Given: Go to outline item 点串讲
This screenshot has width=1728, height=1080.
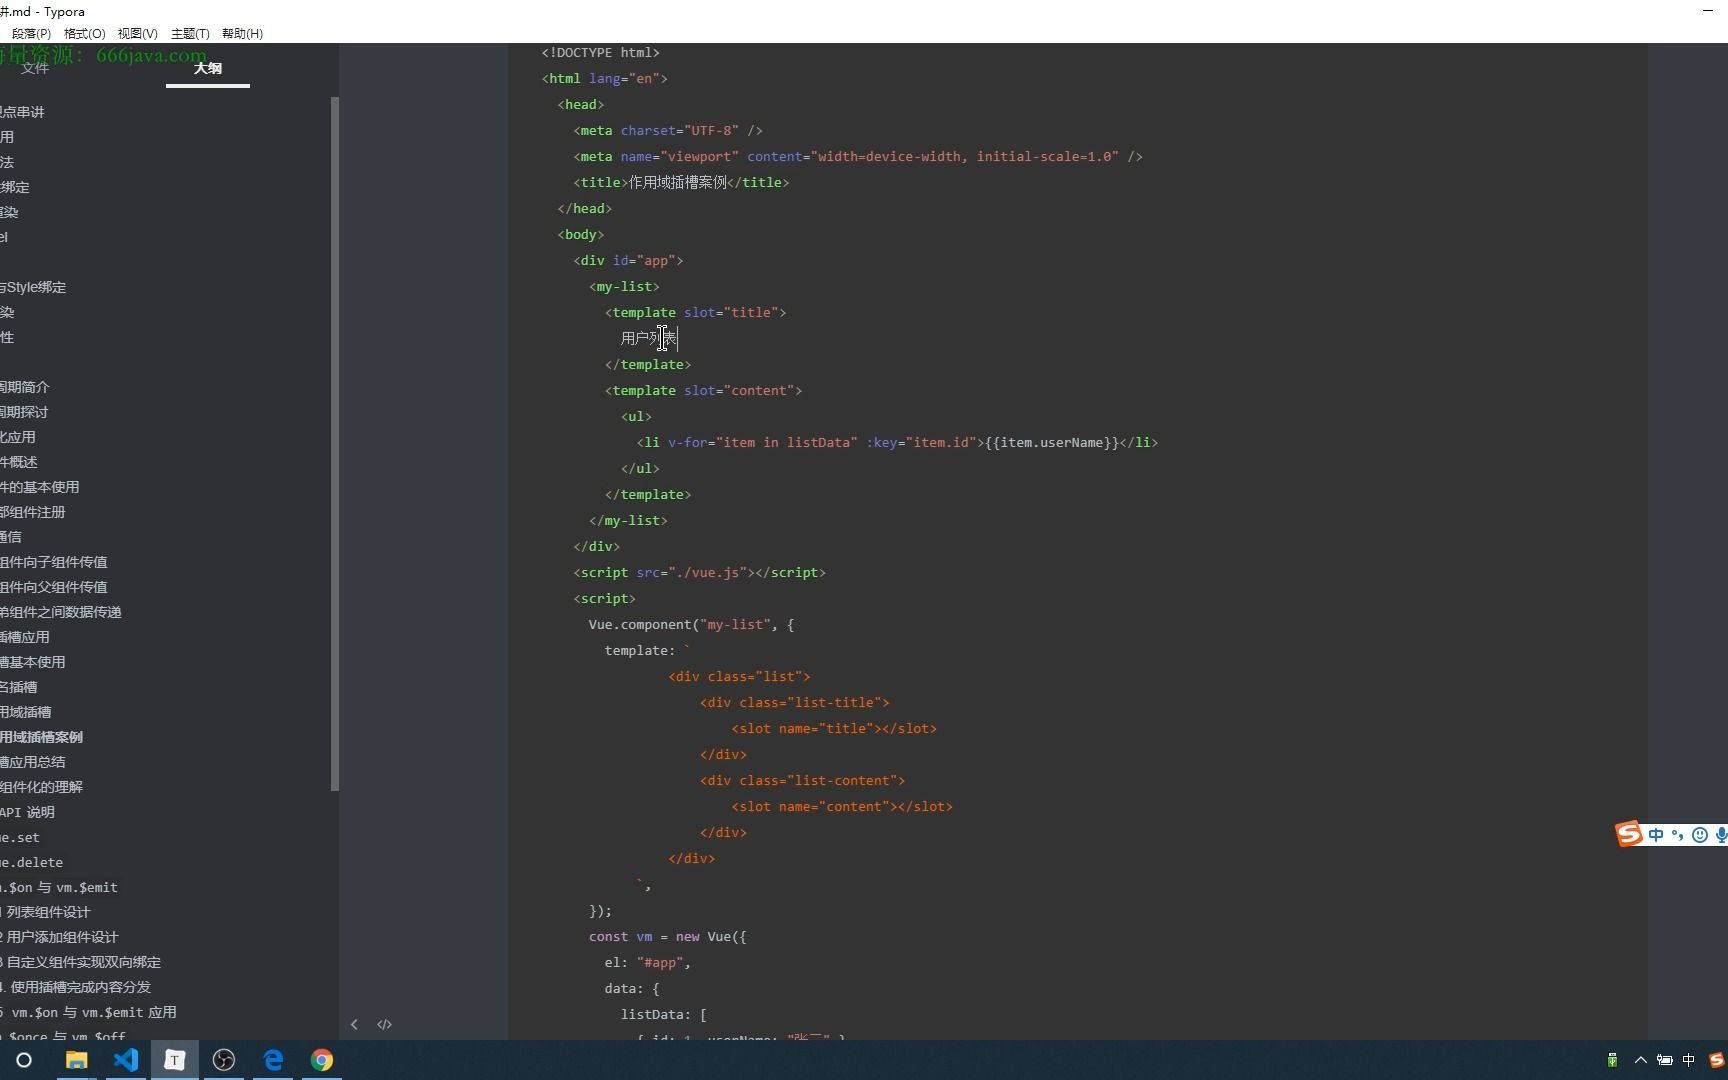Looking at the screenshot, I should (22, 112).
